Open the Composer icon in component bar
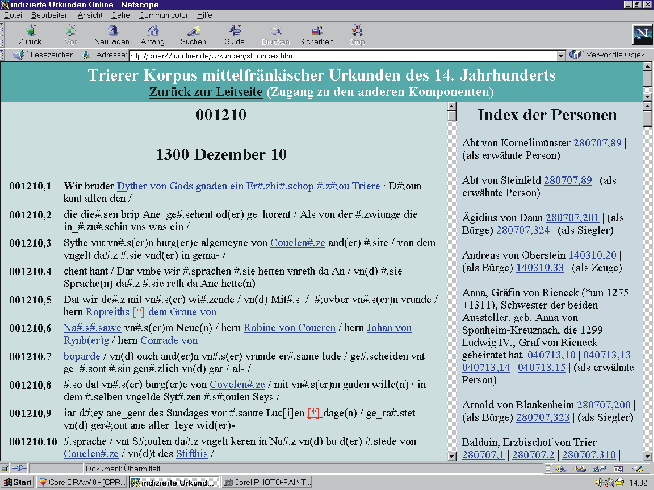654x490 pixels. (637, 469)
